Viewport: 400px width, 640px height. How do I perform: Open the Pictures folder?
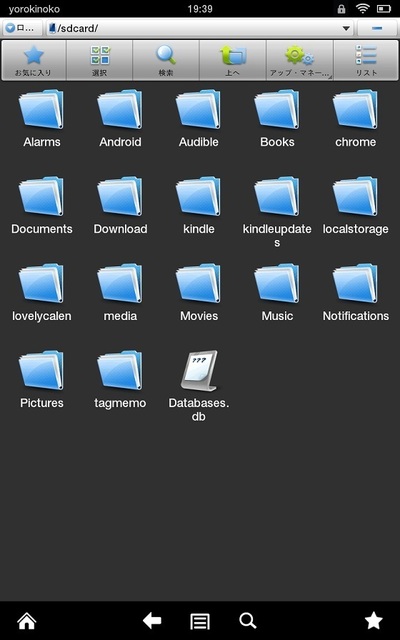click(x=42, y=380)
